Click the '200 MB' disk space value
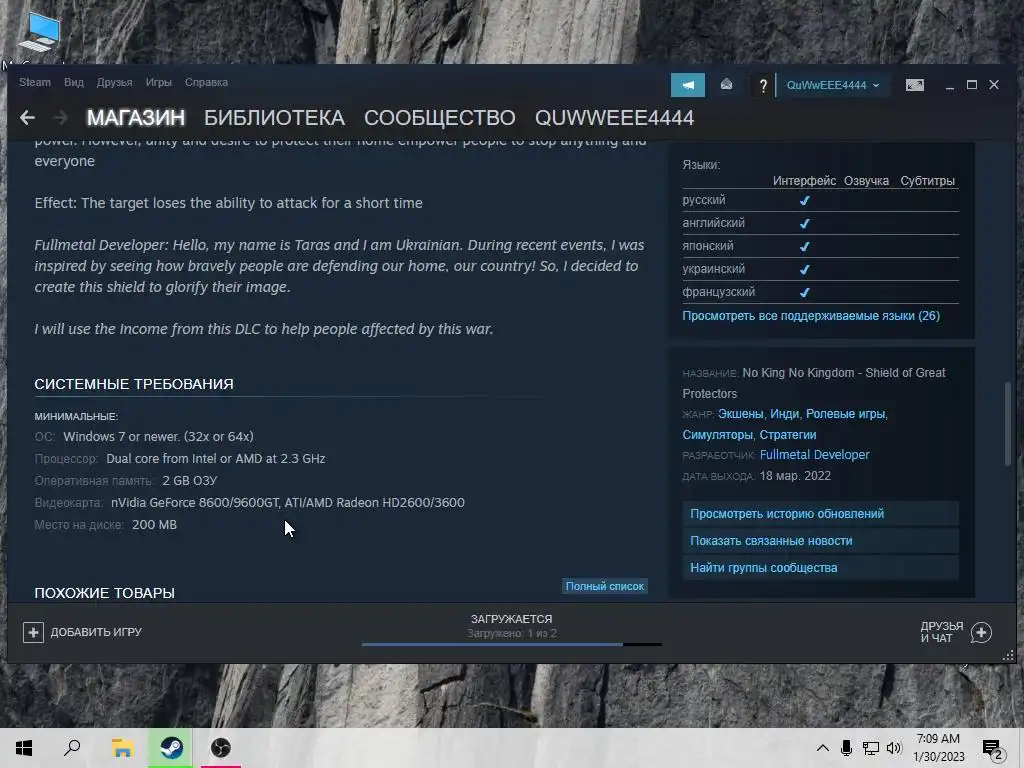The width and height of the screenshot is (1024, 768). (x=154, y=525)
